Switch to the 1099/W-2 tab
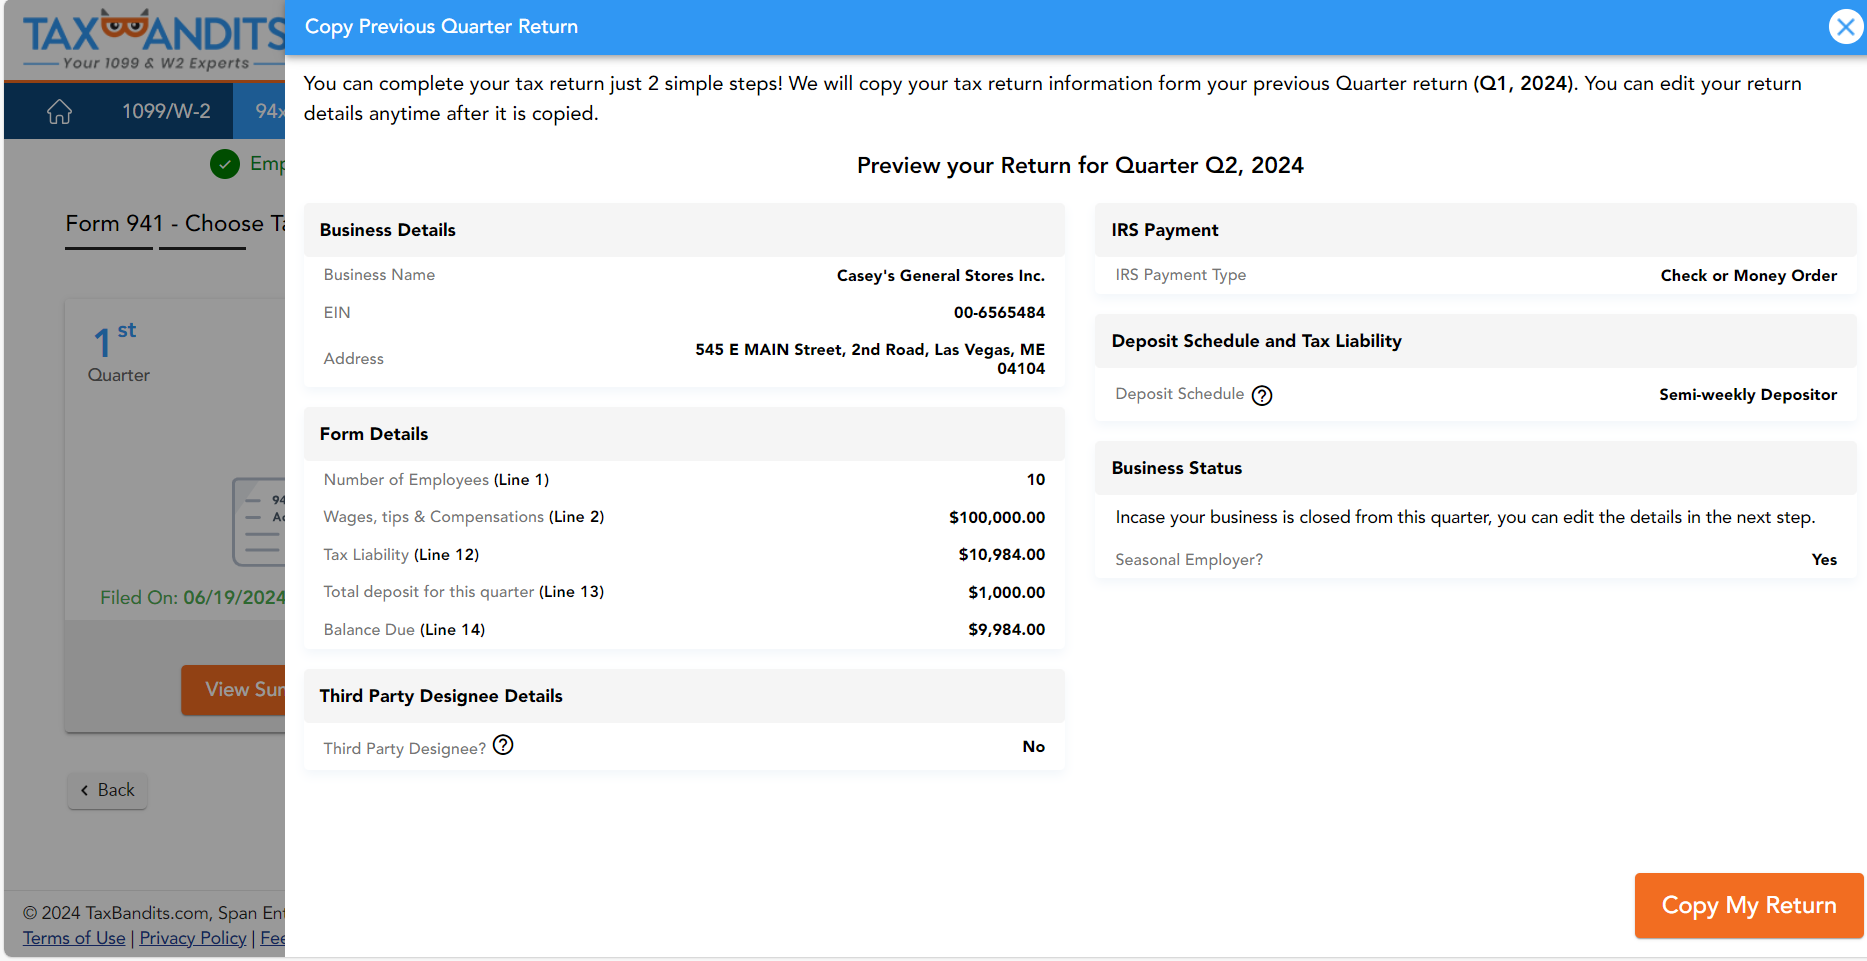 [166, 111]
